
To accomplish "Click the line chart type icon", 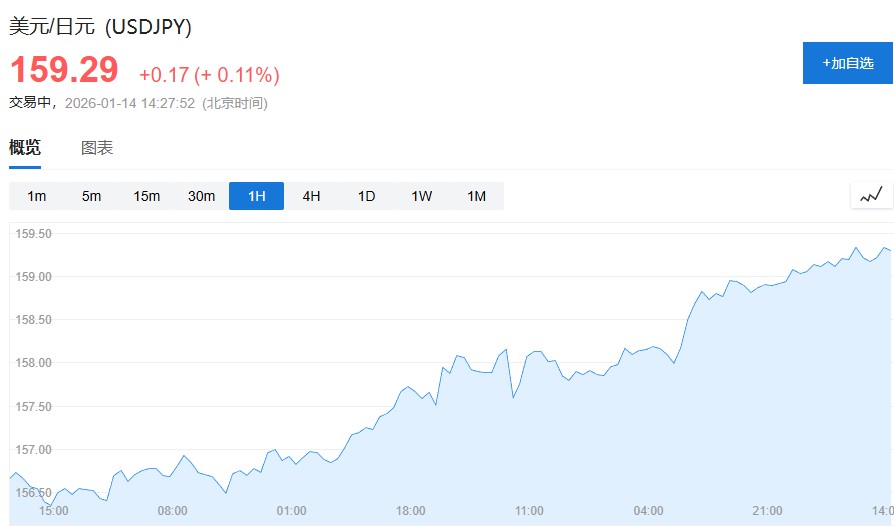I will pos(871,195).
